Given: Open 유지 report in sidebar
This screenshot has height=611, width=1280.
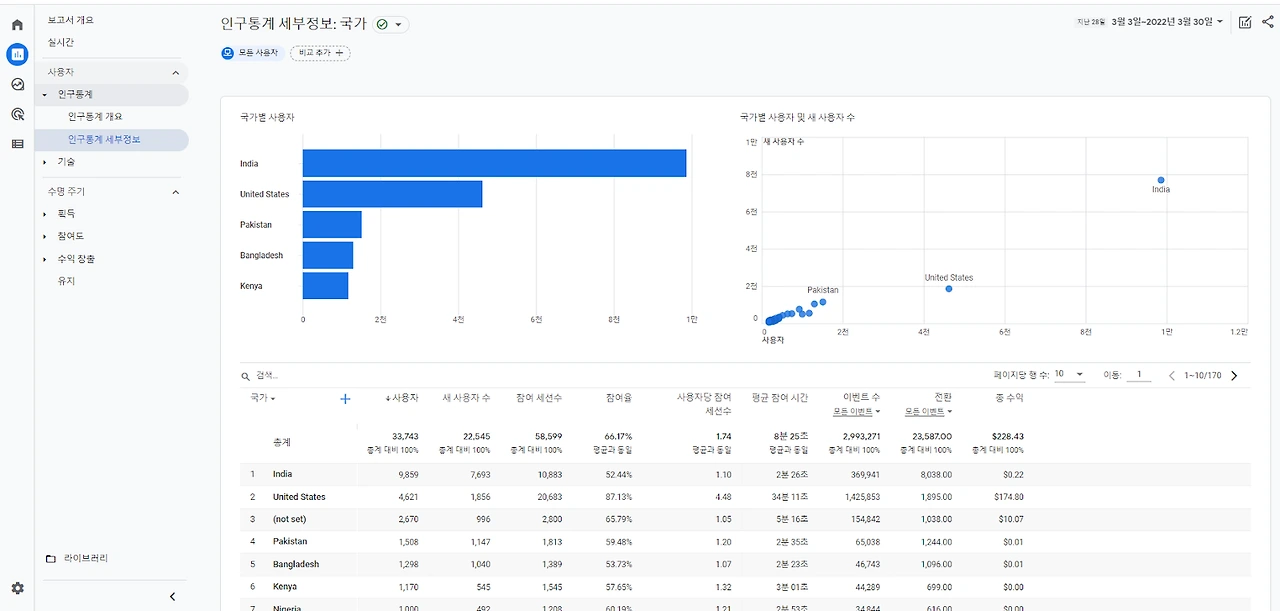Looking at the screenshot, I should (x=66, y=281).
